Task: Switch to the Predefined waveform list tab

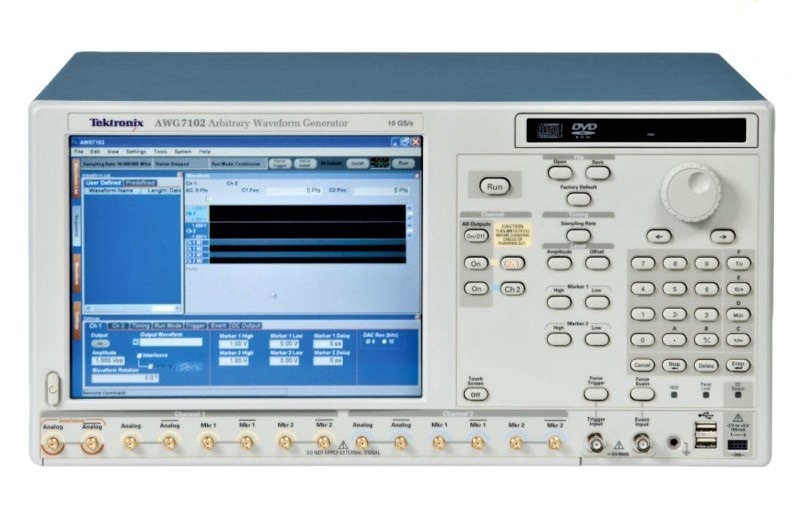Action: [141, 182]
